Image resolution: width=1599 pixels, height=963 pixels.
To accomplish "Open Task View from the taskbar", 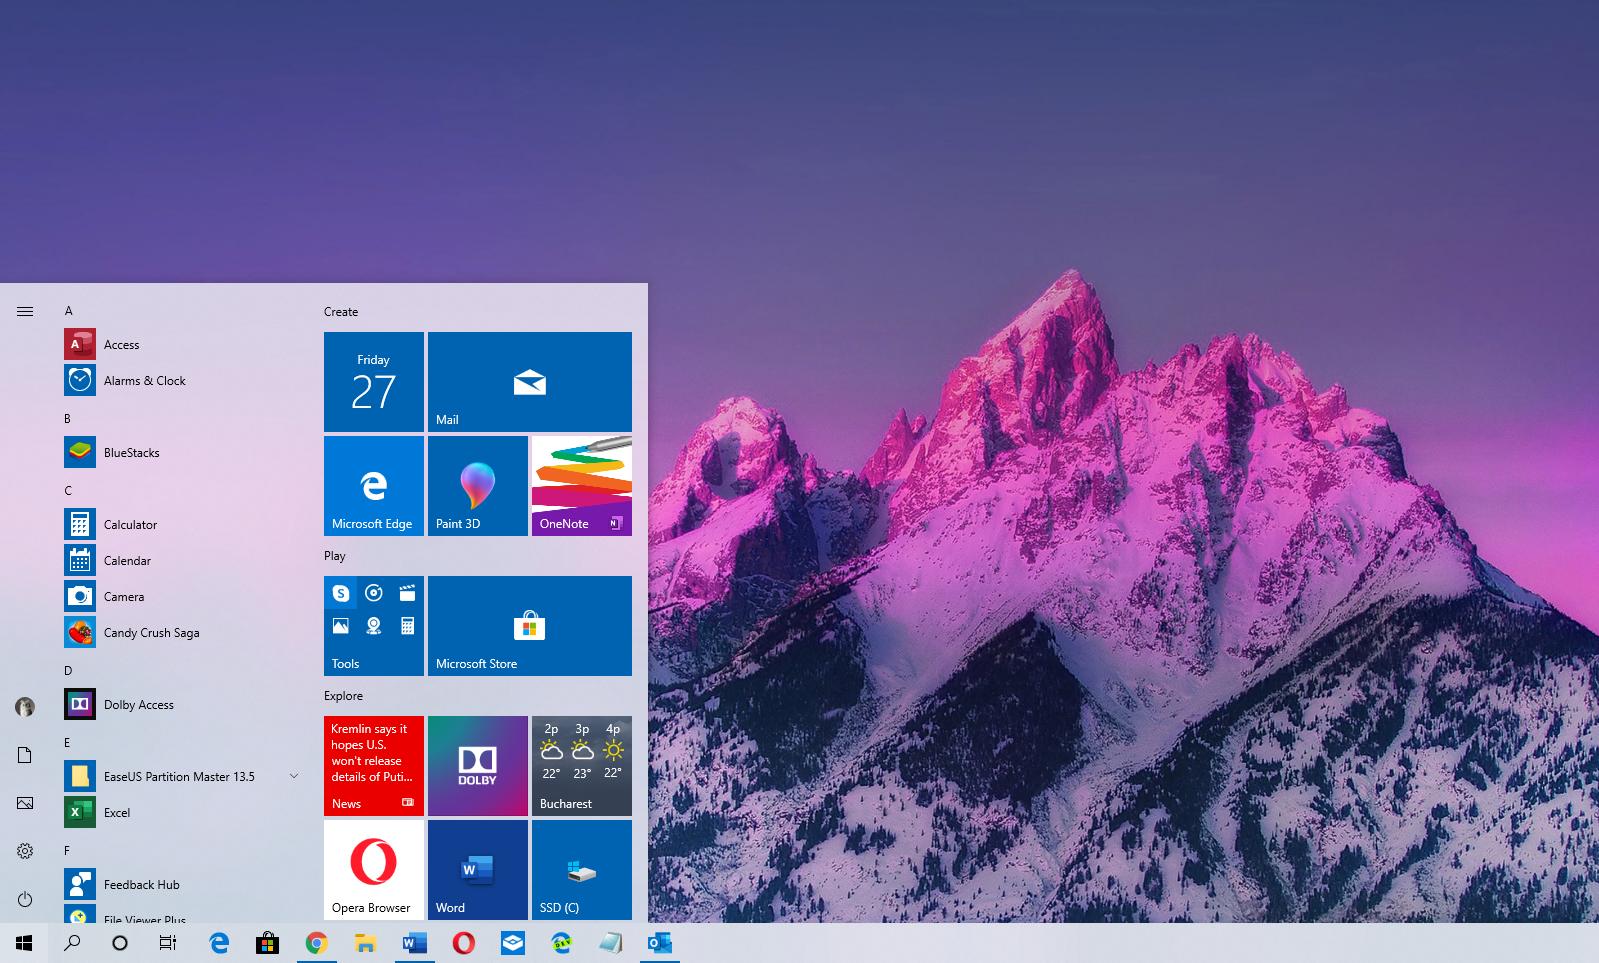I will (168, 943).
